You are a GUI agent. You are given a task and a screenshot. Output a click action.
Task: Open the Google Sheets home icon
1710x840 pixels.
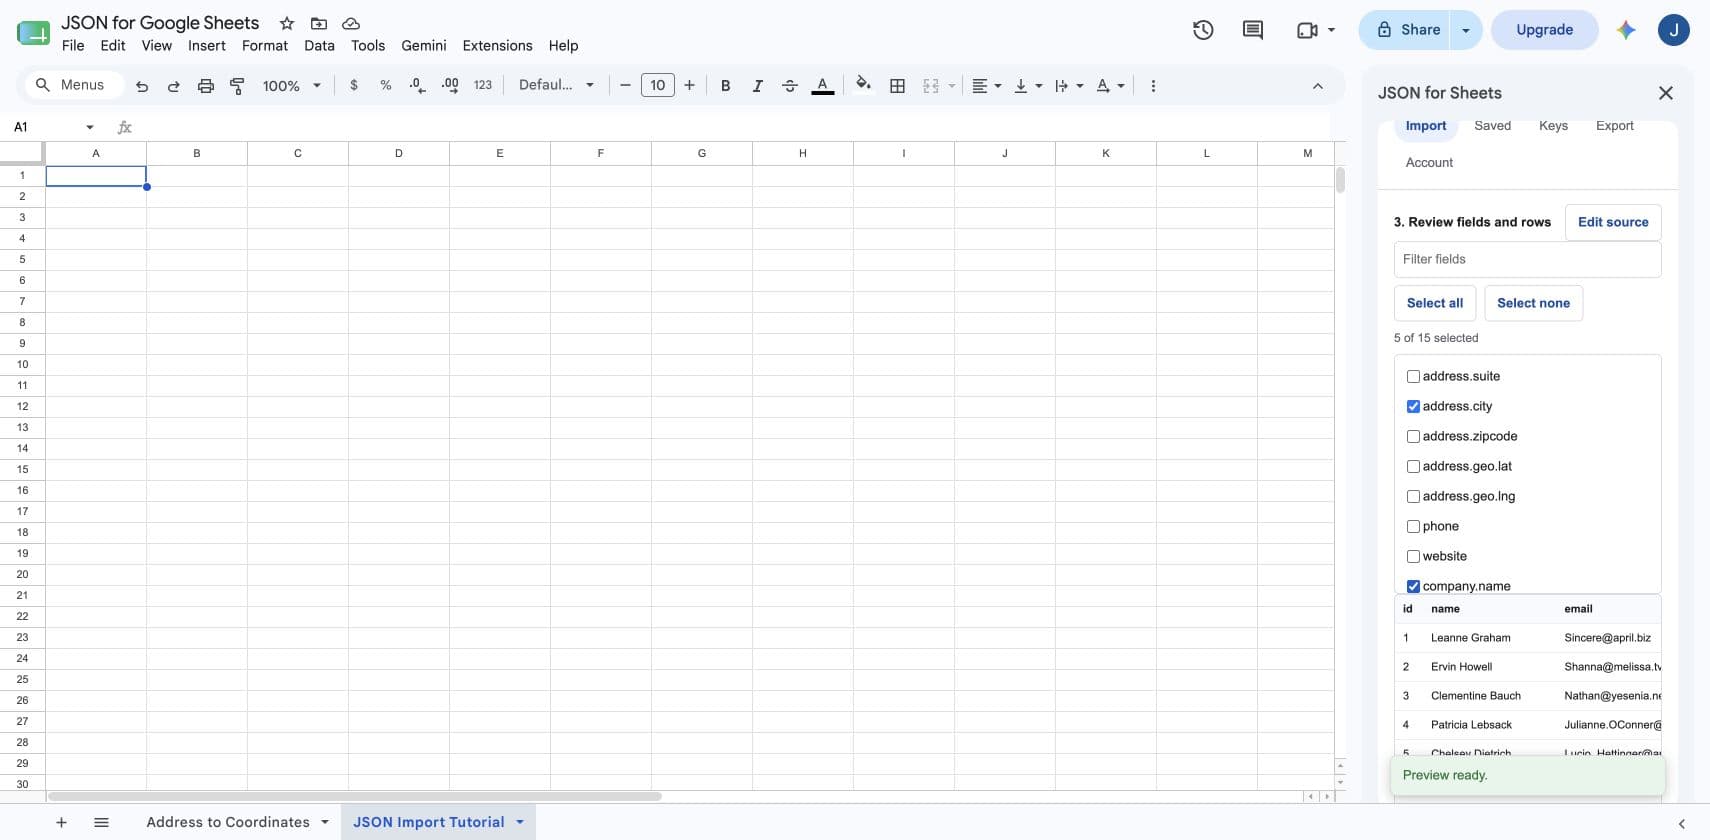pos(33,33)
